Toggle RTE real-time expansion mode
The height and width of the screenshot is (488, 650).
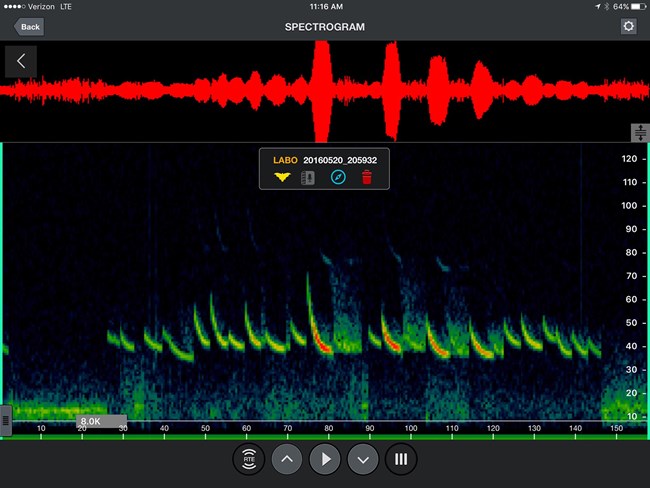pyautogui.click(x=248, y=460)
